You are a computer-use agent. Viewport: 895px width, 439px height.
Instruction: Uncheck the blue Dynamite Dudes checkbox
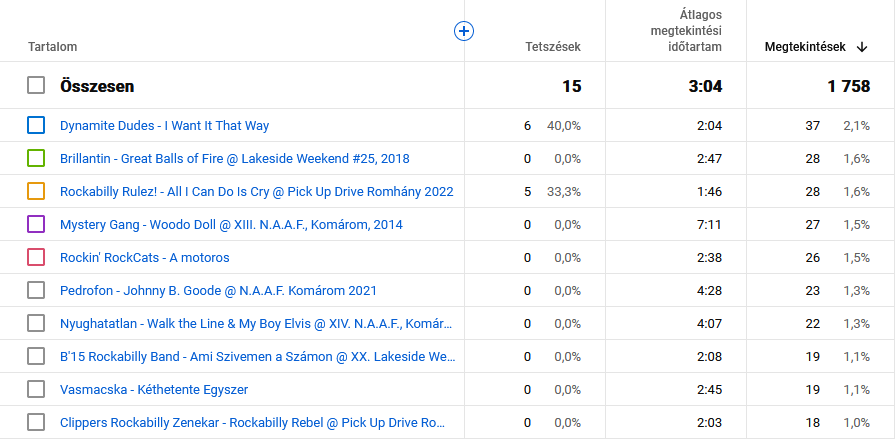click(36, 125)
